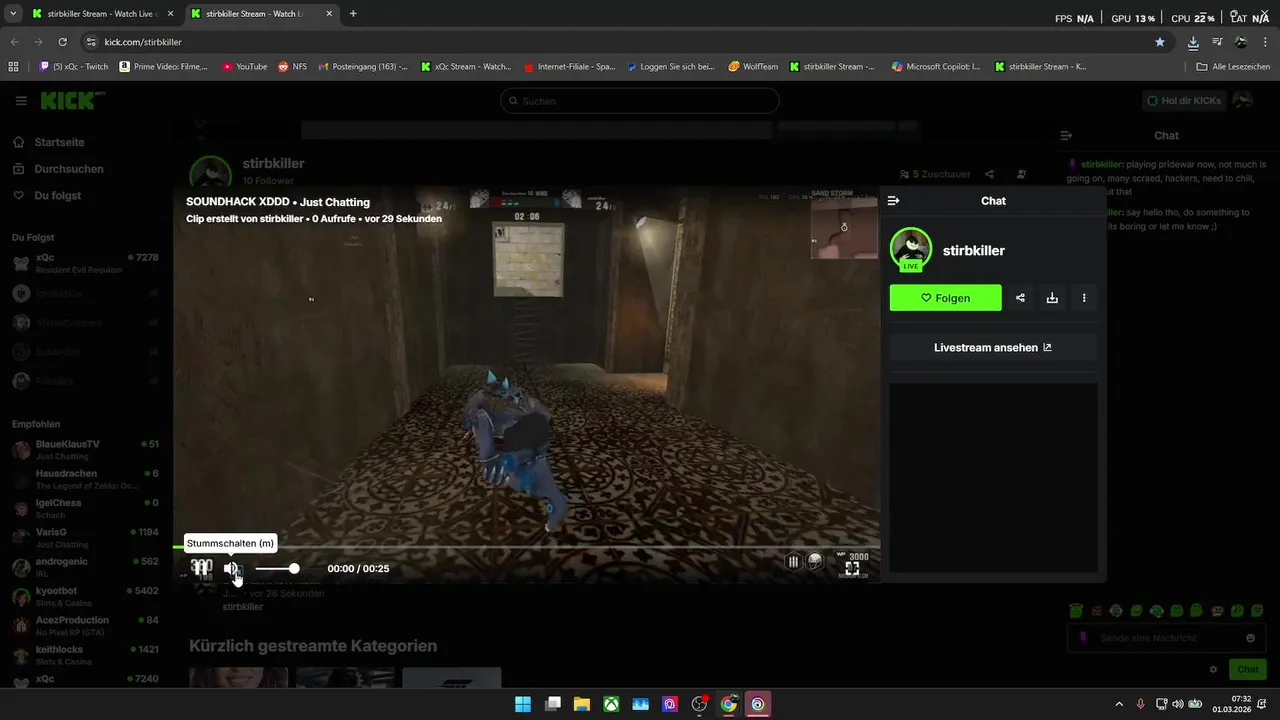Open the clip's three-dot more menu
This screenshot has width=1280, height=720.
click(1084, 298)
